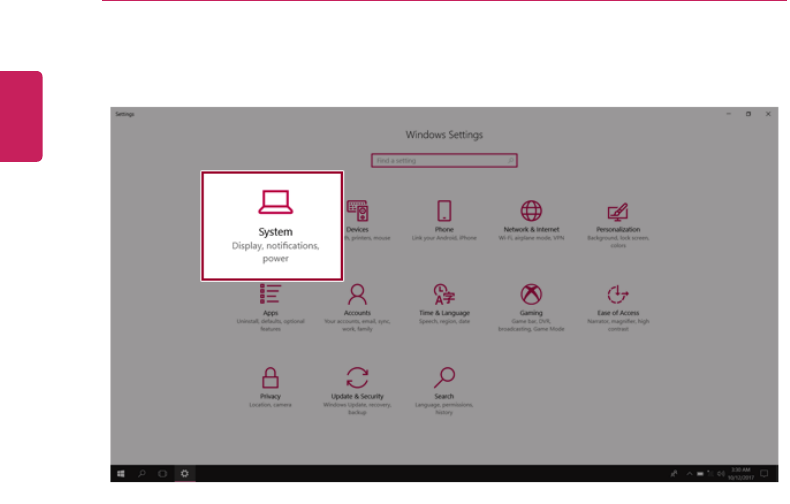Viewport: 790px width, 504px height.
Task: Open the People icon in the taskbar
Action: [x=674, y=474]
